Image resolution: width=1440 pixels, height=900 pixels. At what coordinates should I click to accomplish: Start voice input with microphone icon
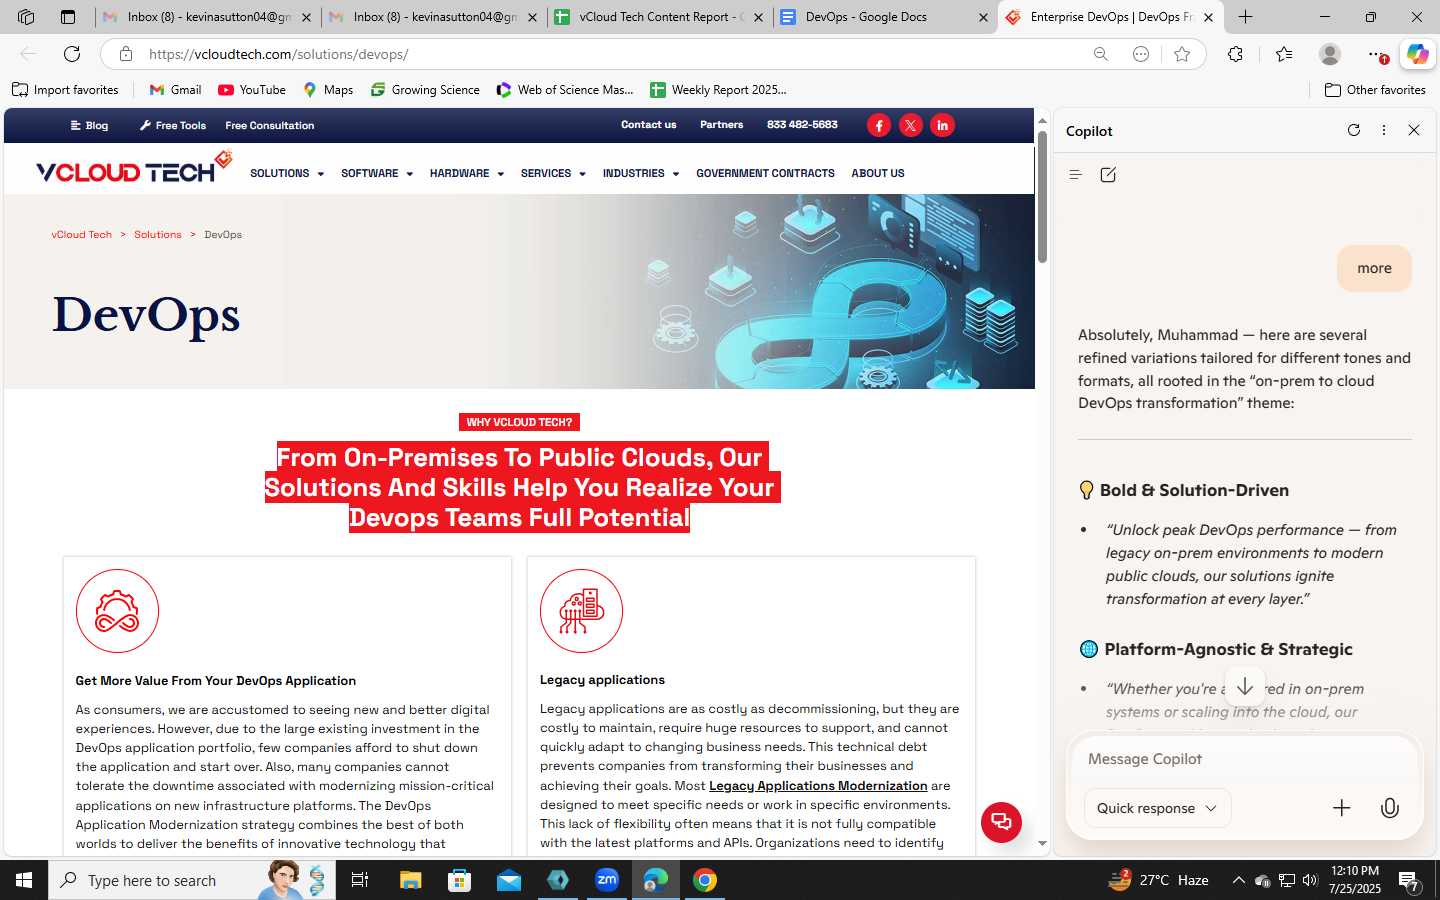[x=1390, y=808]
